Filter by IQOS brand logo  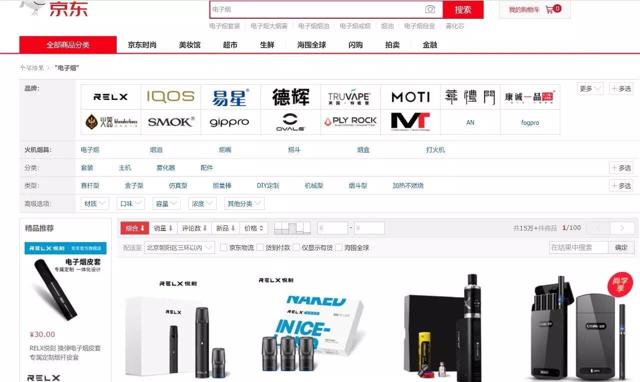[x=171, y=97]
